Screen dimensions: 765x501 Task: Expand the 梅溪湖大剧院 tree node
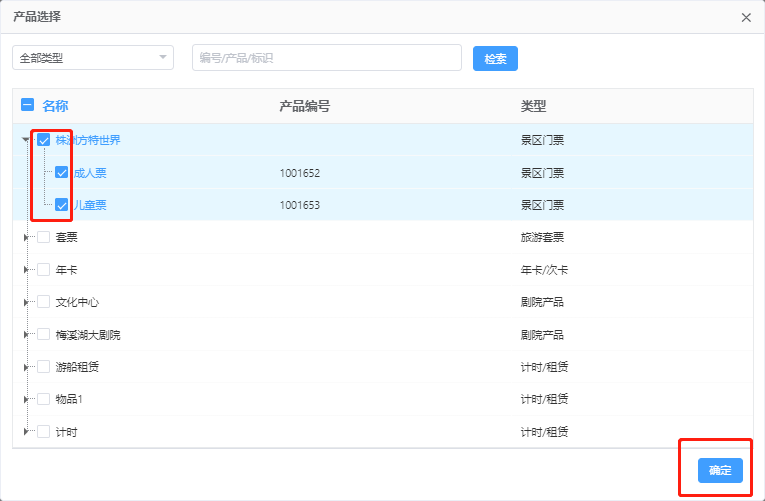click(x=26, y=335)
